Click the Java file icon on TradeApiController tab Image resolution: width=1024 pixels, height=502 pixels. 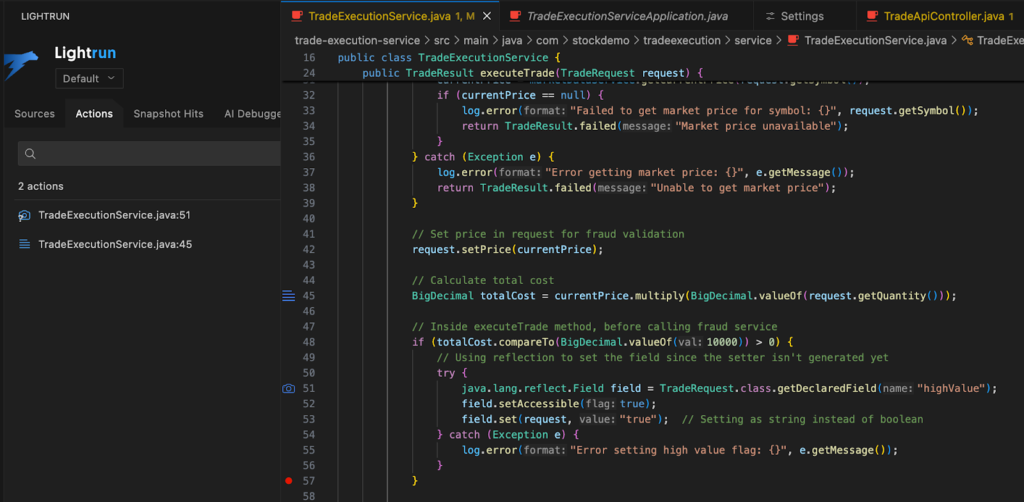tap(873, 16)
